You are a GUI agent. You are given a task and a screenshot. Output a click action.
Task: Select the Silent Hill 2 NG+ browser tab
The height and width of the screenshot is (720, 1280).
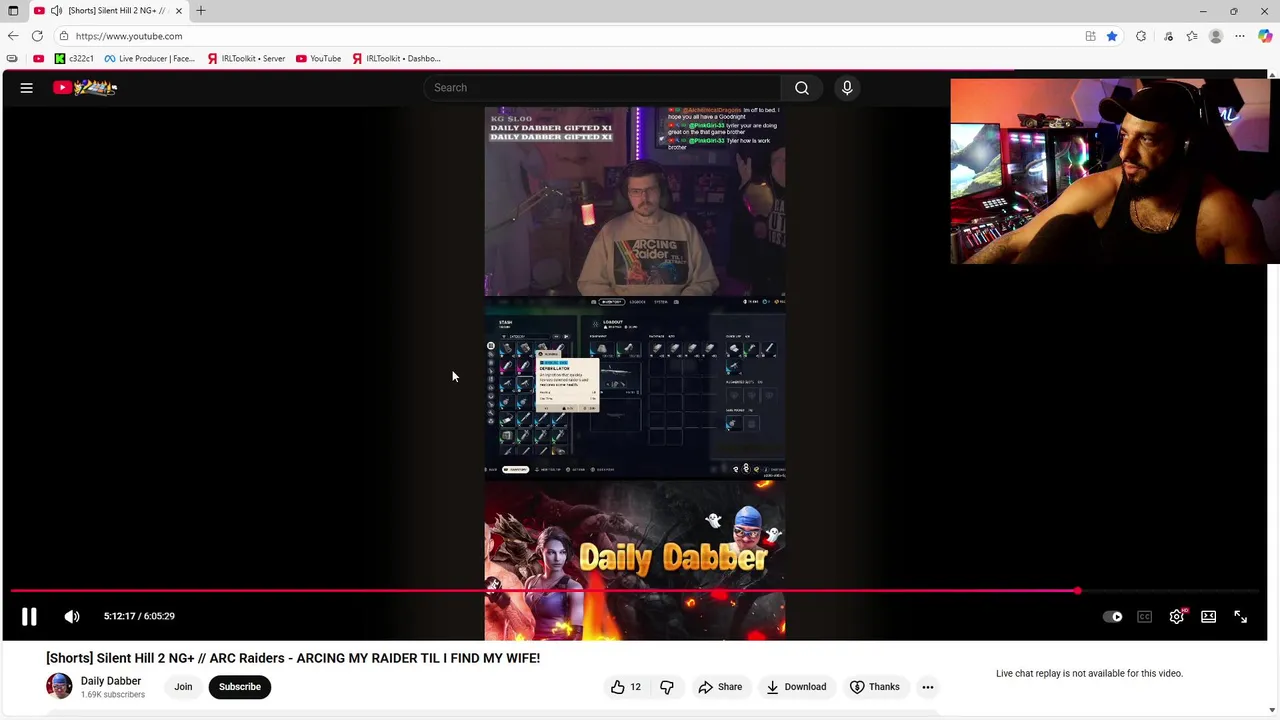110,11
